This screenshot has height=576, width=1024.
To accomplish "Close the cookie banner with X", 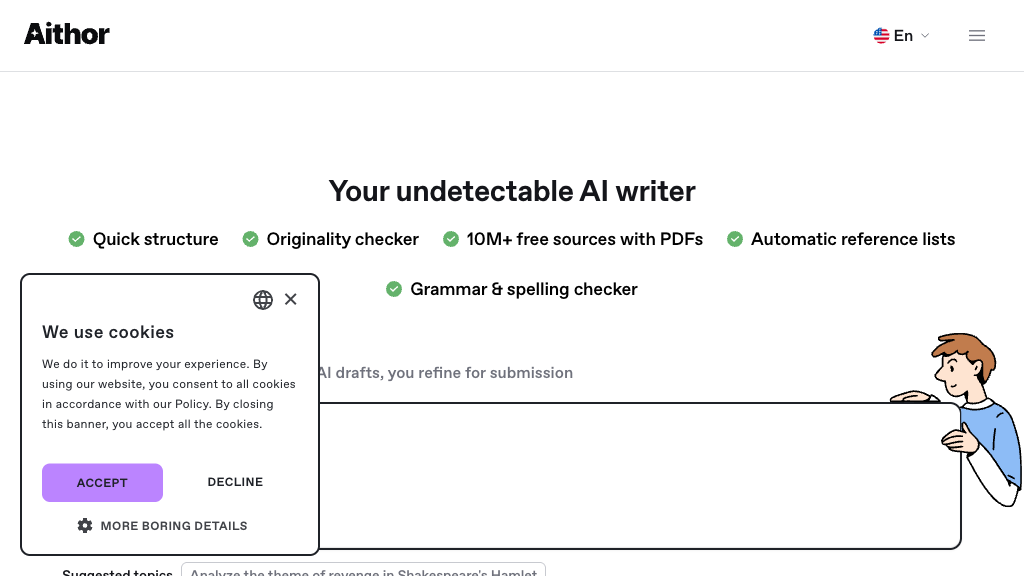I will point(291,299).
